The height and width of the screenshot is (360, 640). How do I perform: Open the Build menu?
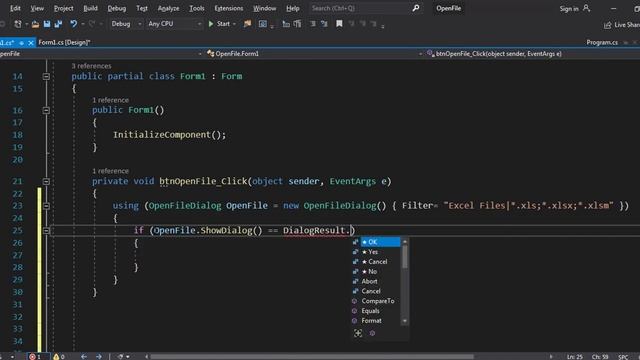(x=90, y=8)
